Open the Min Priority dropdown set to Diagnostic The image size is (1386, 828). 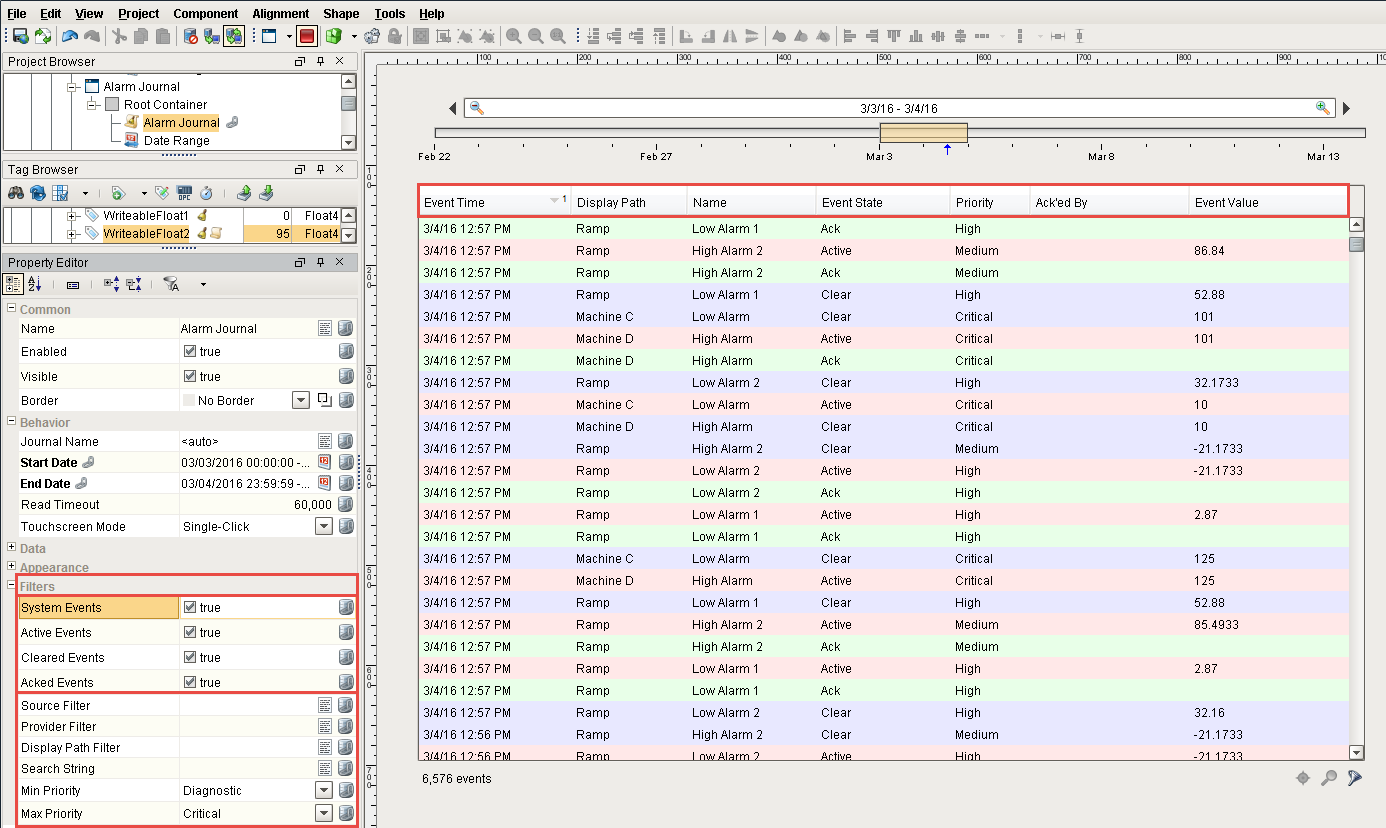coord(325,790)
